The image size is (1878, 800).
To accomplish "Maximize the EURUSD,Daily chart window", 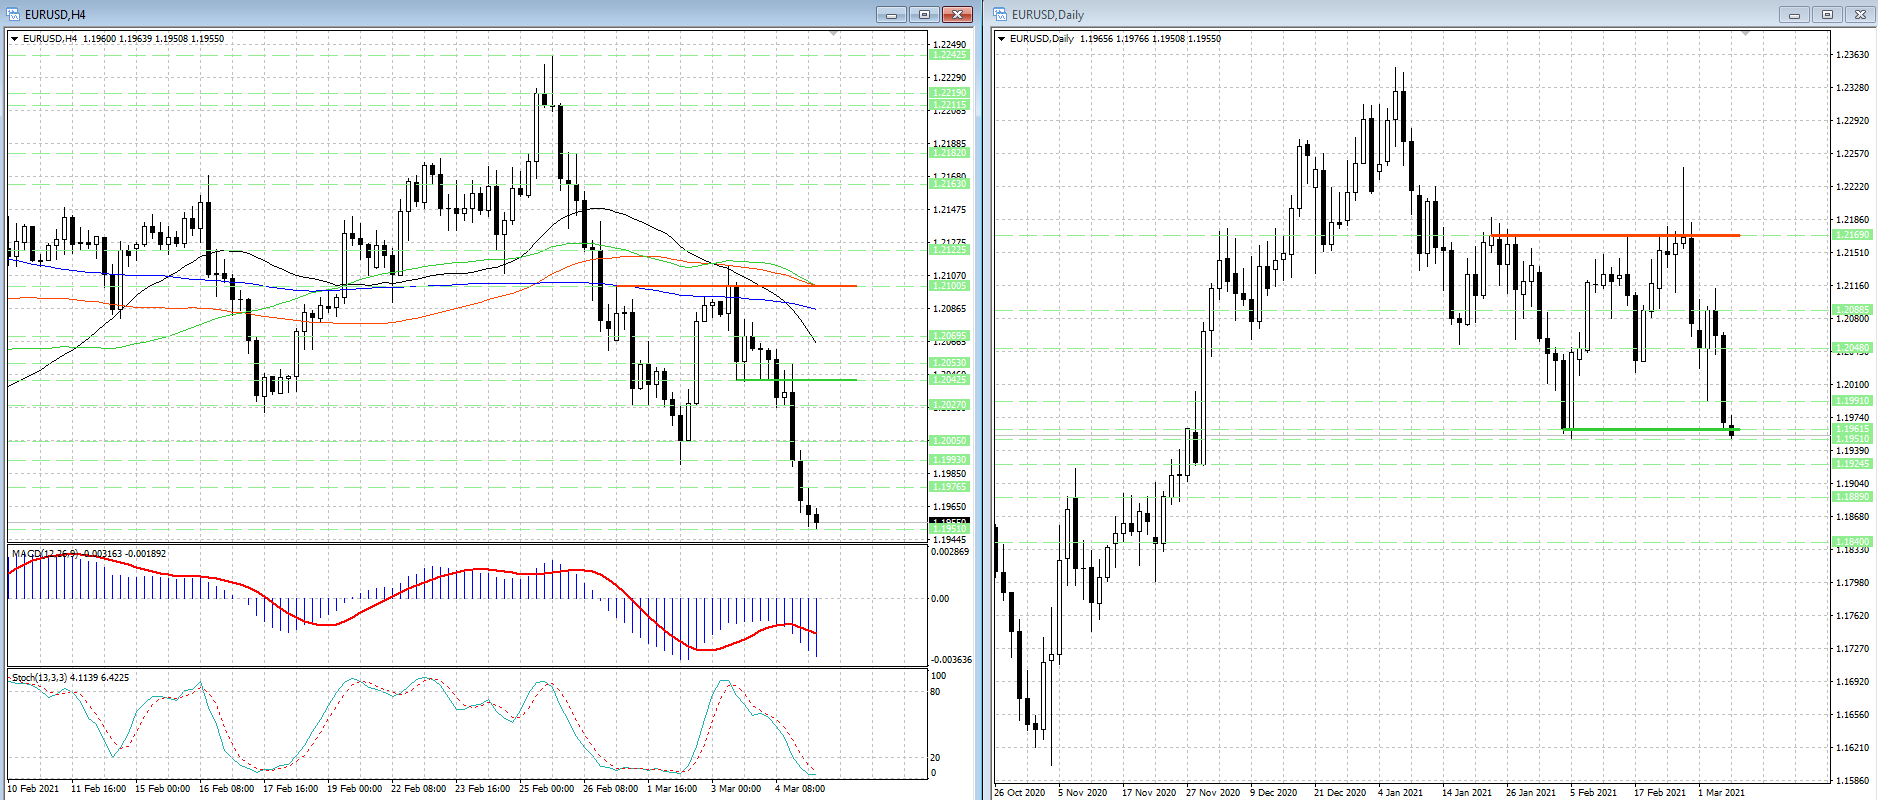I will [1827, 14].
